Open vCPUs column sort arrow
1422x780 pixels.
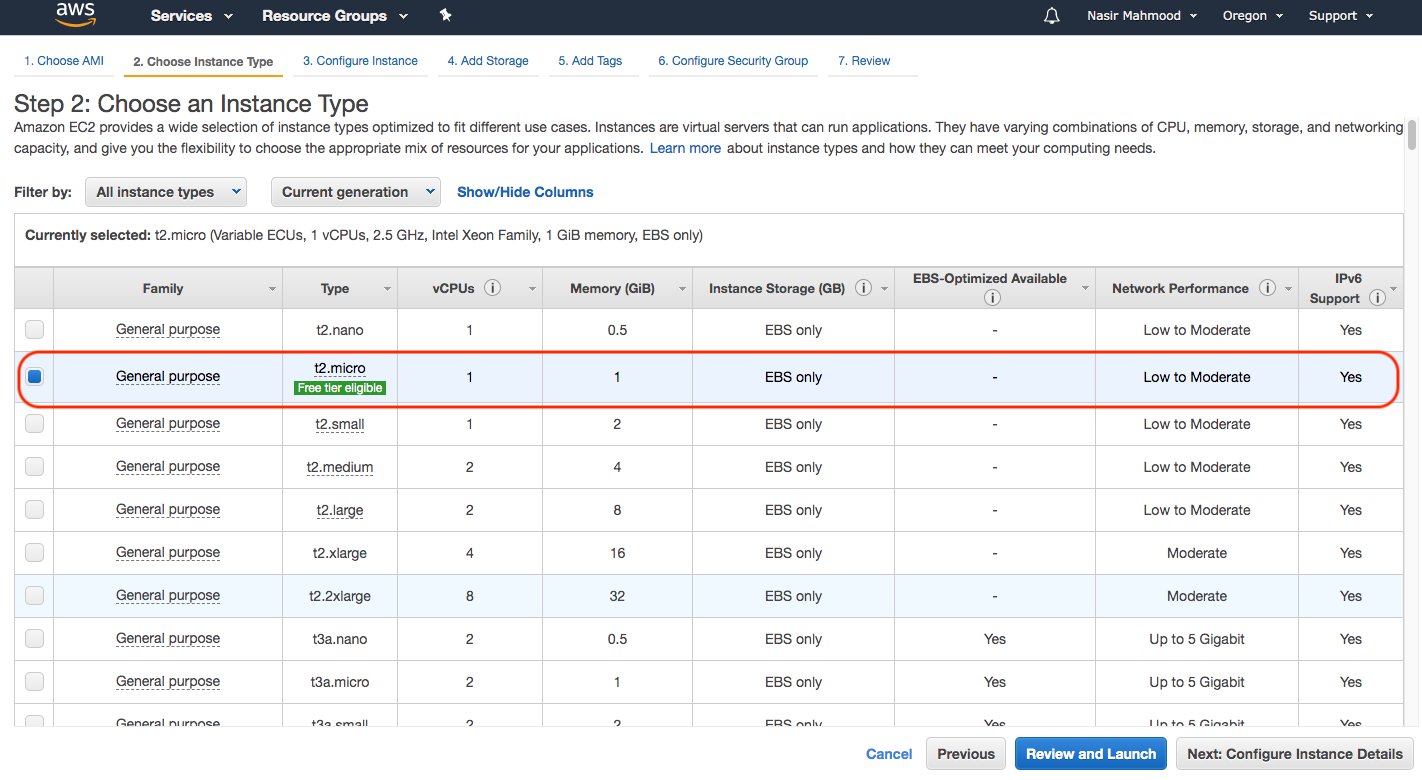click(532, 289)
